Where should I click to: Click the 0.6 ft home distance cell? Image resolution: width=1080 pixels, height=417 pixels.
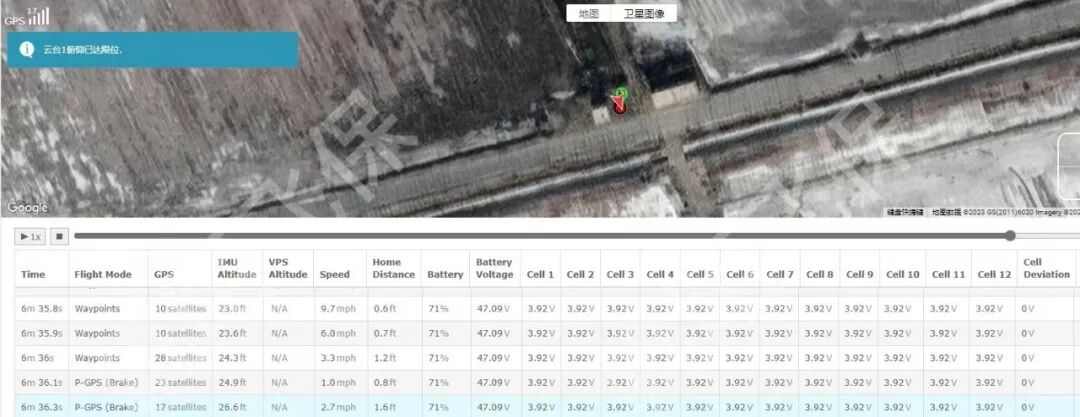384,309
